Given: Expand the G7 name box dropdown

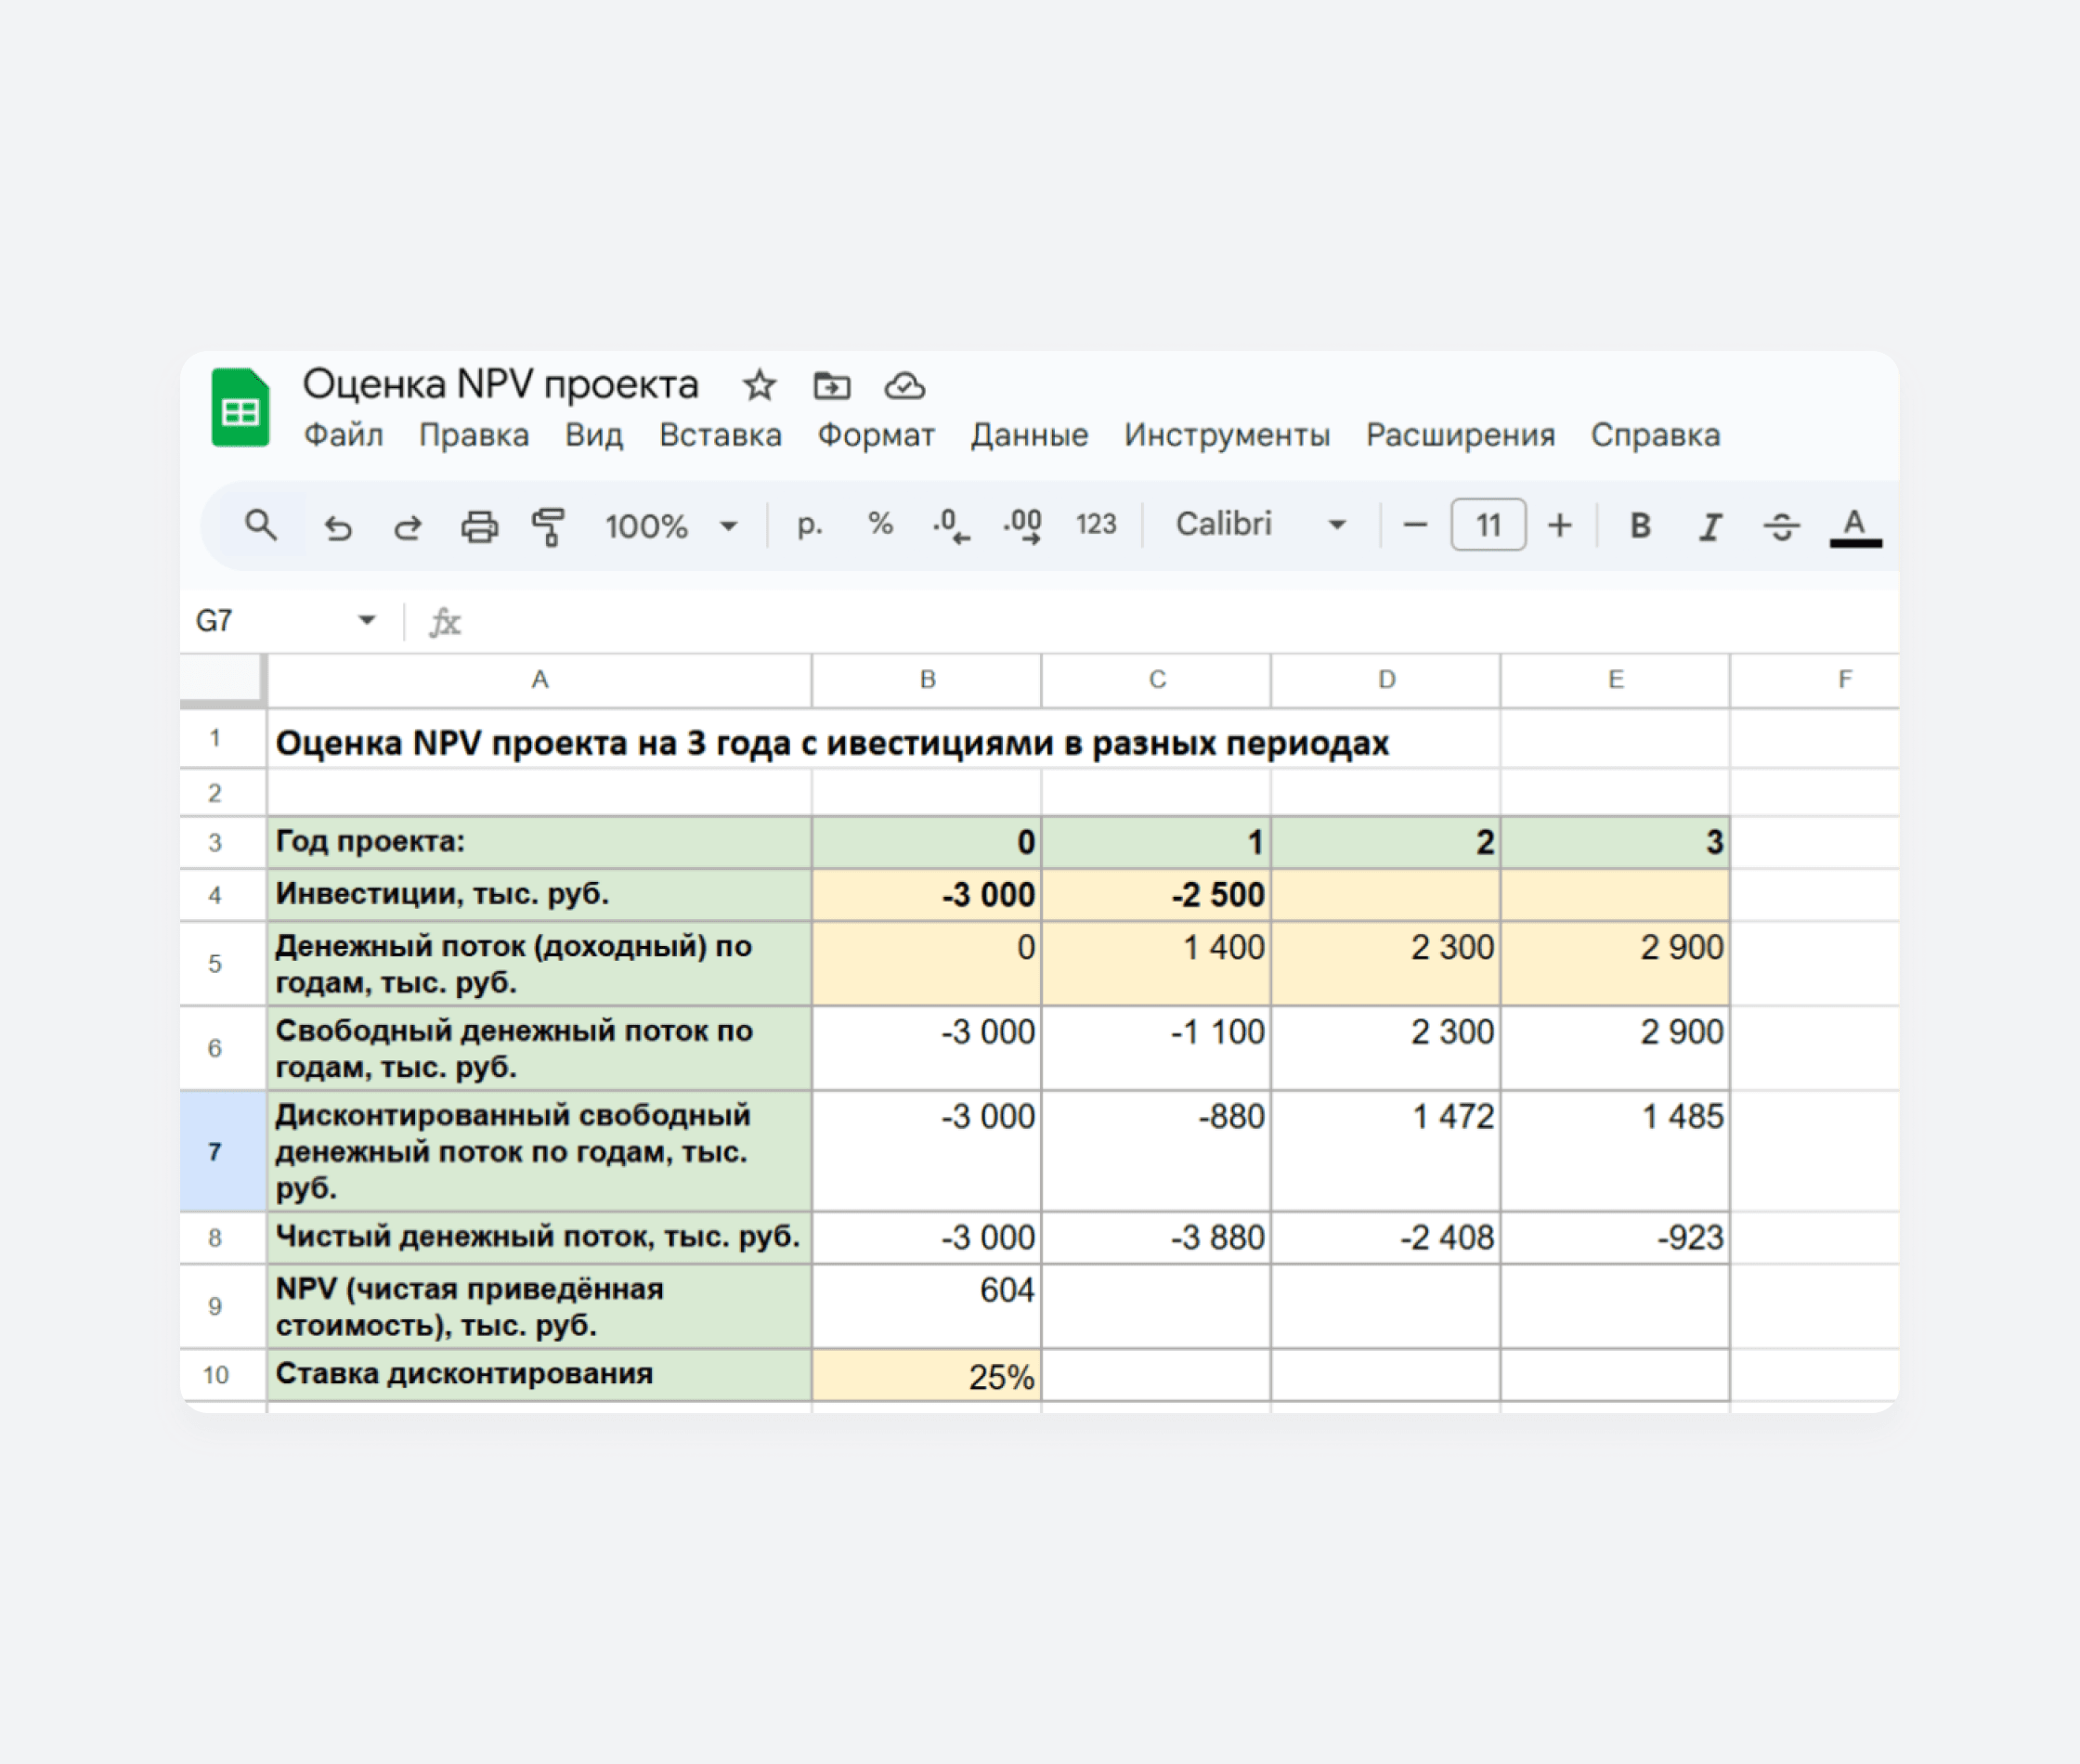Looking at the screenshot, I should tap(367, 621).
